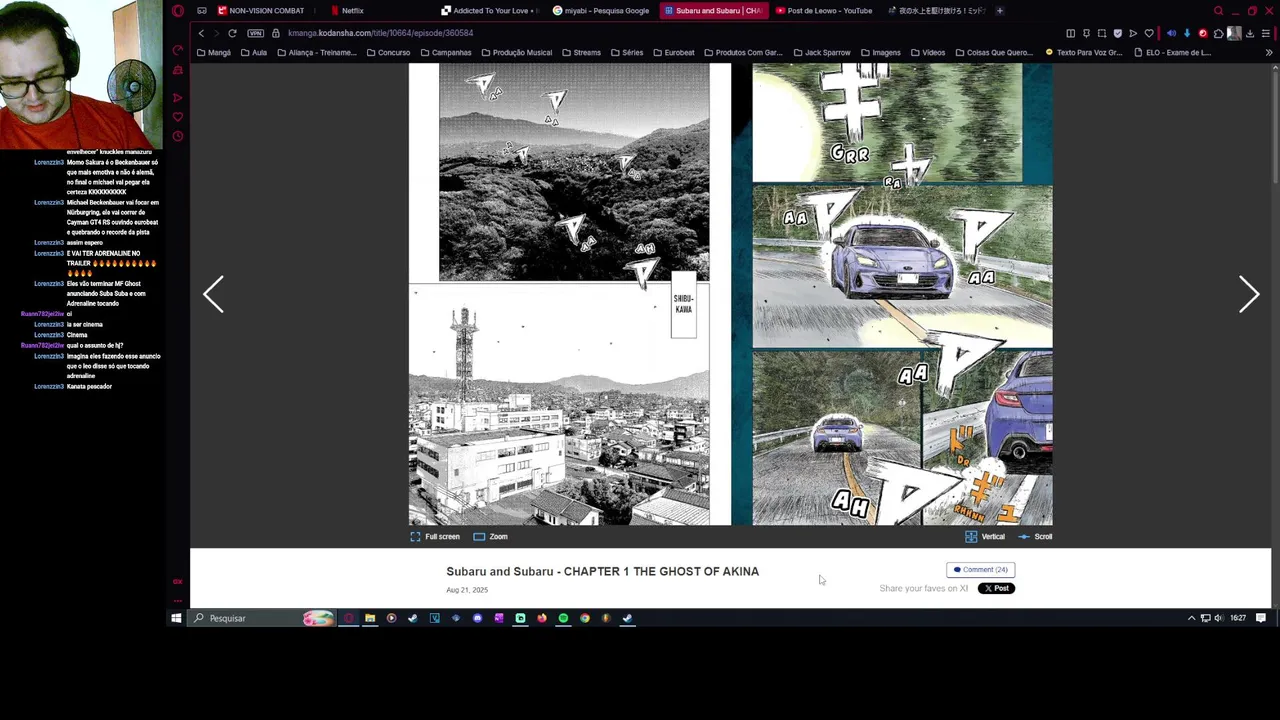Switch to the Japanese-titled last tab
Viewport: 1280px width, 720px height.
[937, 11]
